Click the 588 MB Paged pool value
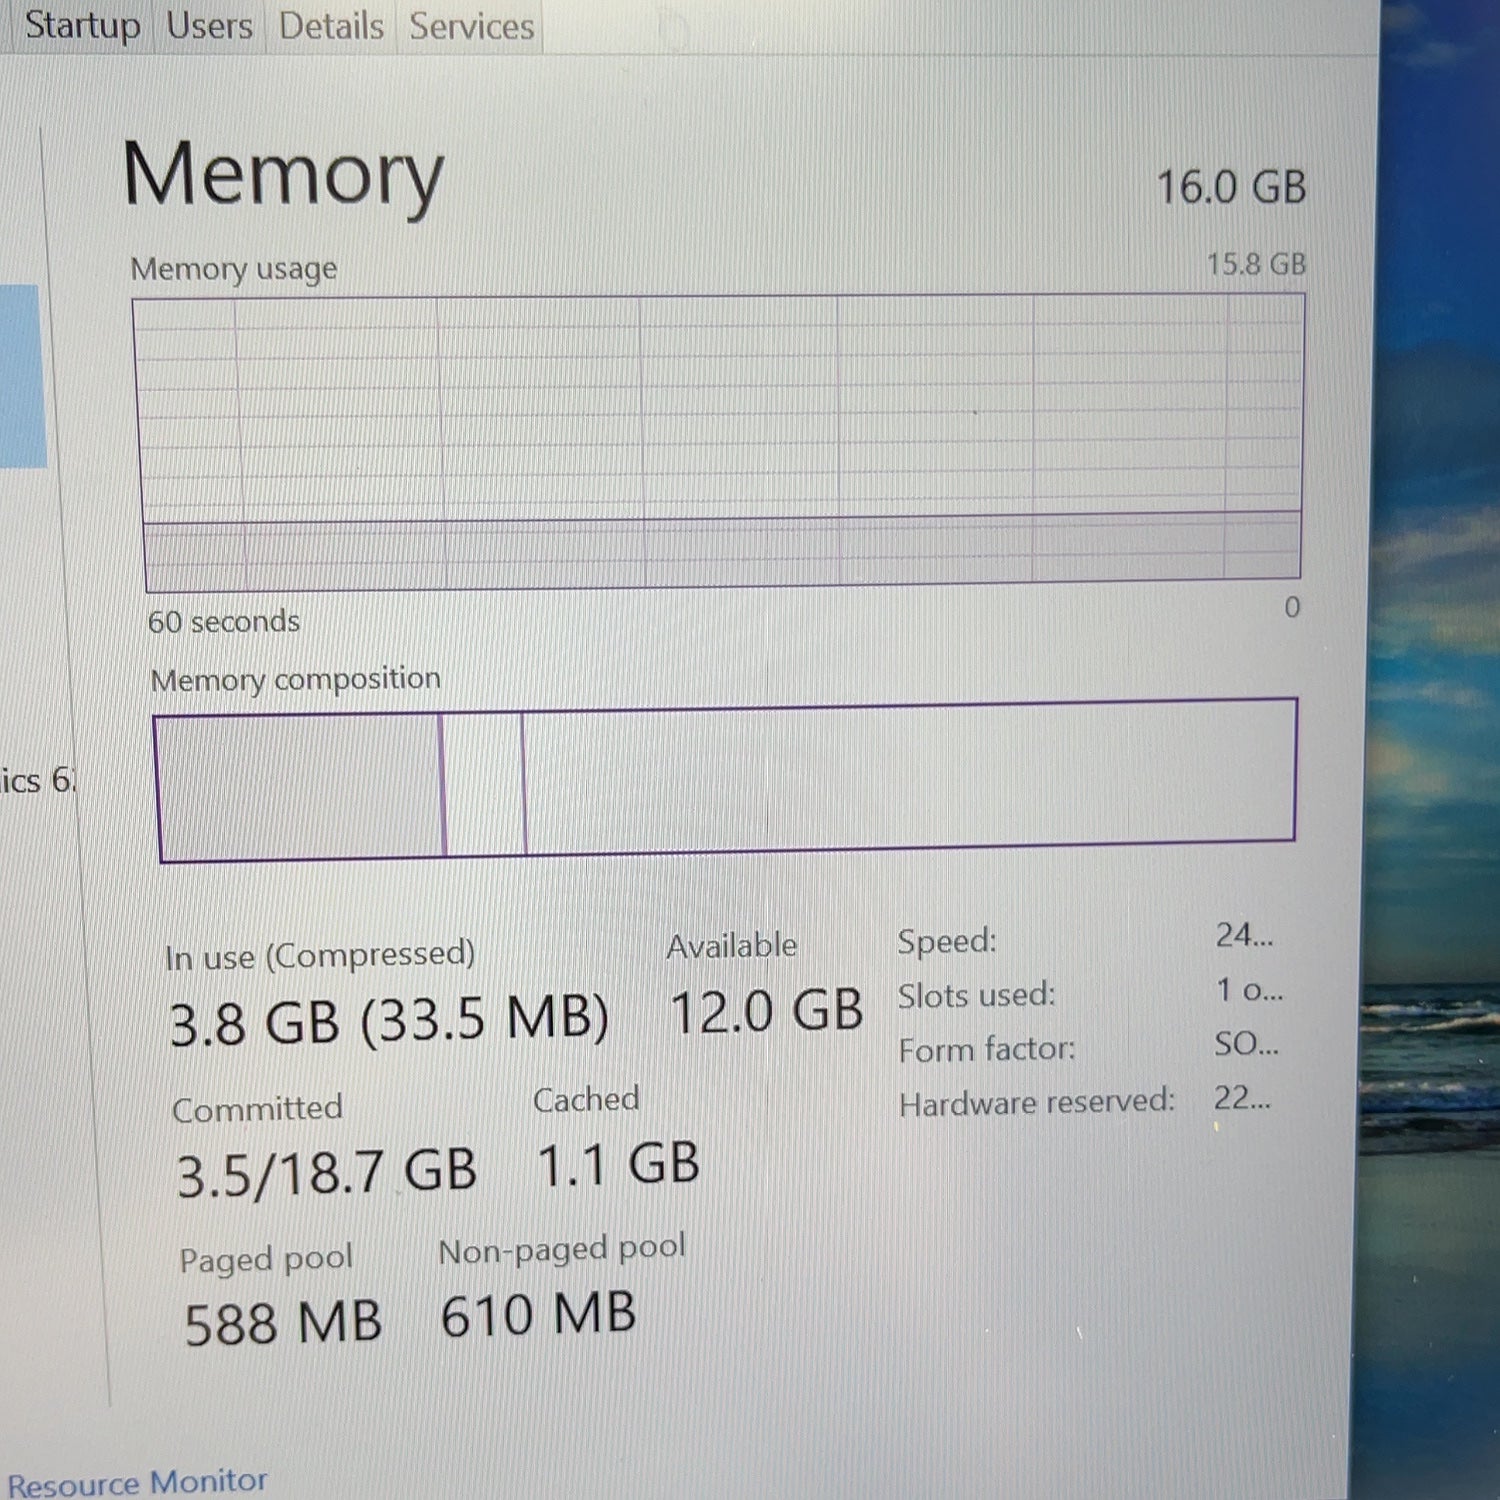This screenshot has width=1500, height=1500. pyautogui.click(x=283, y=1322)
